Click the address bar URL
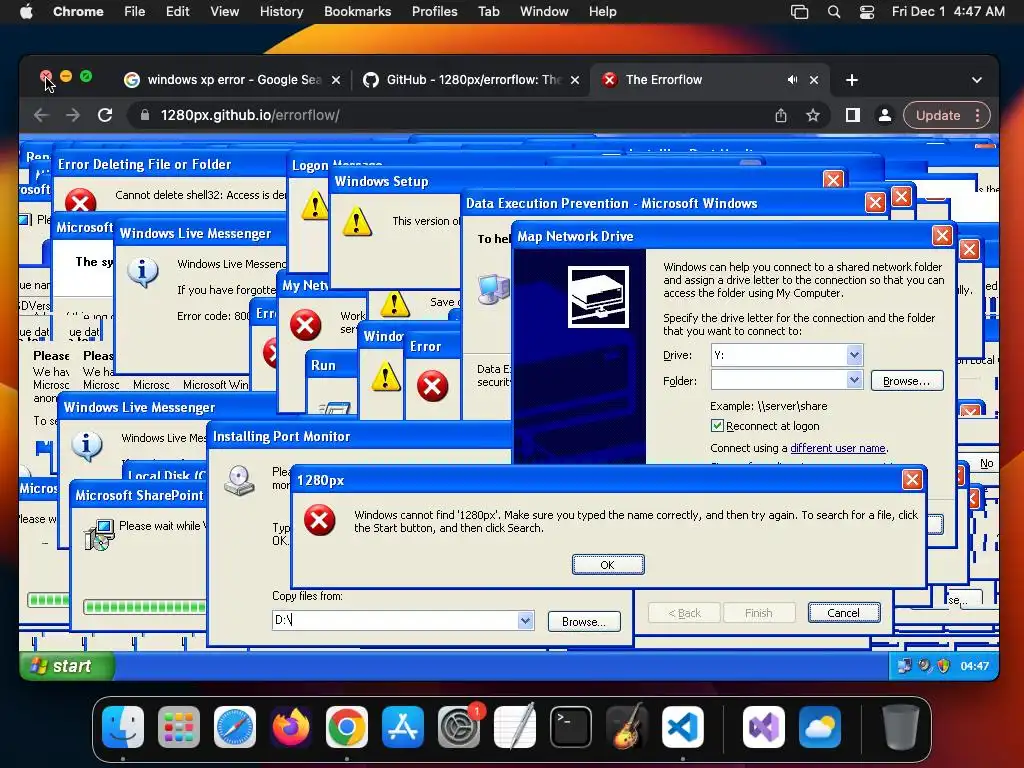Image resolution: width=1024 pixels, height=768 pixels. point(249,115)
